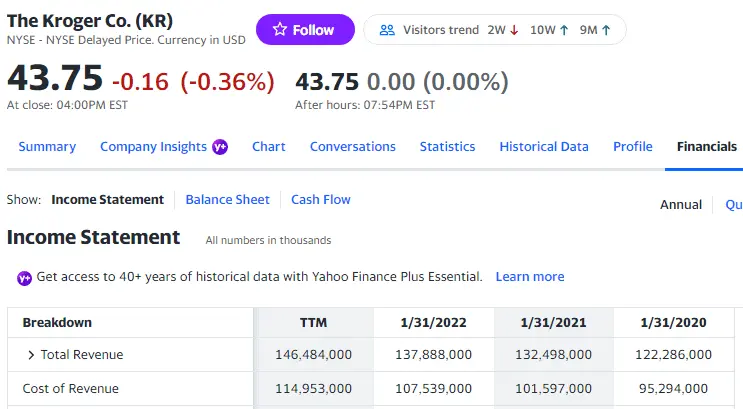This screenshot has height=409, width=743.
Task: Click the Learn more link
Action: point(529,277)
